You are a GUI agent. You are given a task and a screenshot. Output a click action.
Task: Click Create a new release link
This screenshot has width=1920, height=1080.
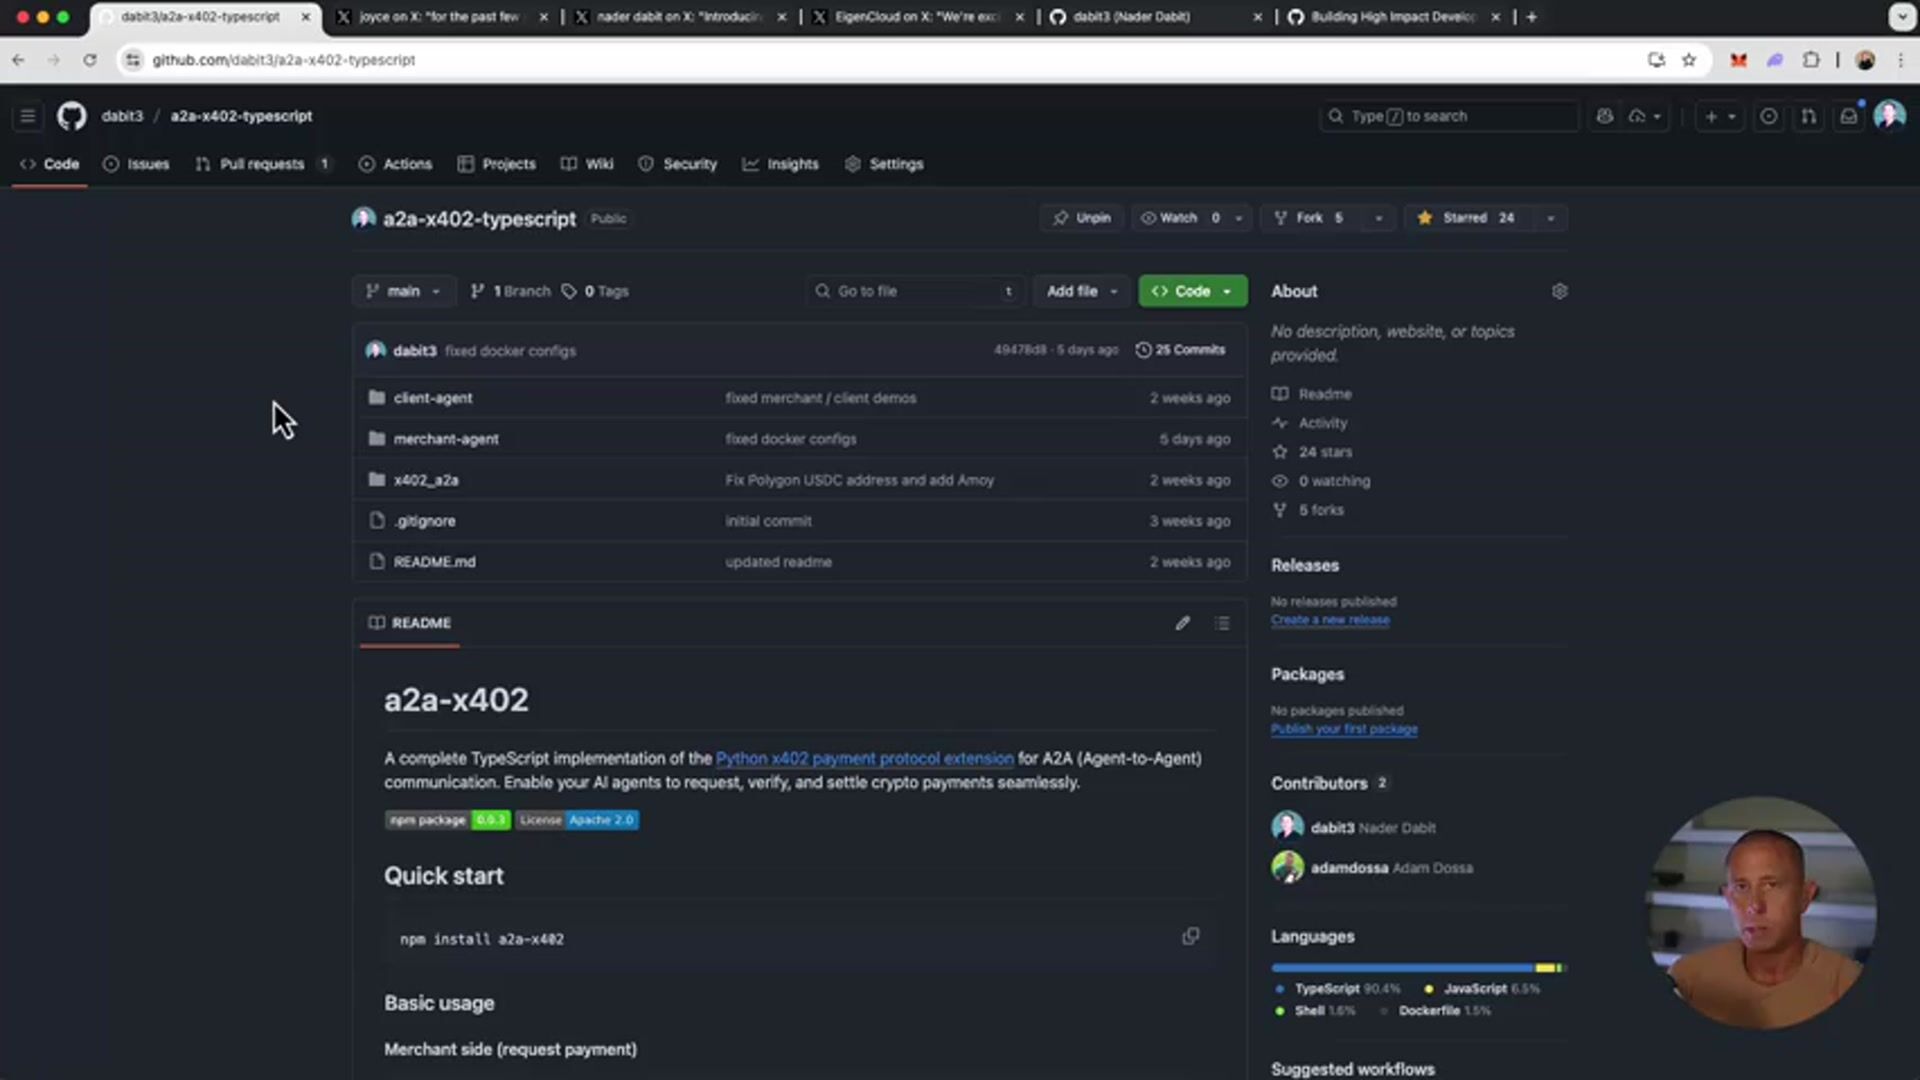click(x=1329, y=620)
